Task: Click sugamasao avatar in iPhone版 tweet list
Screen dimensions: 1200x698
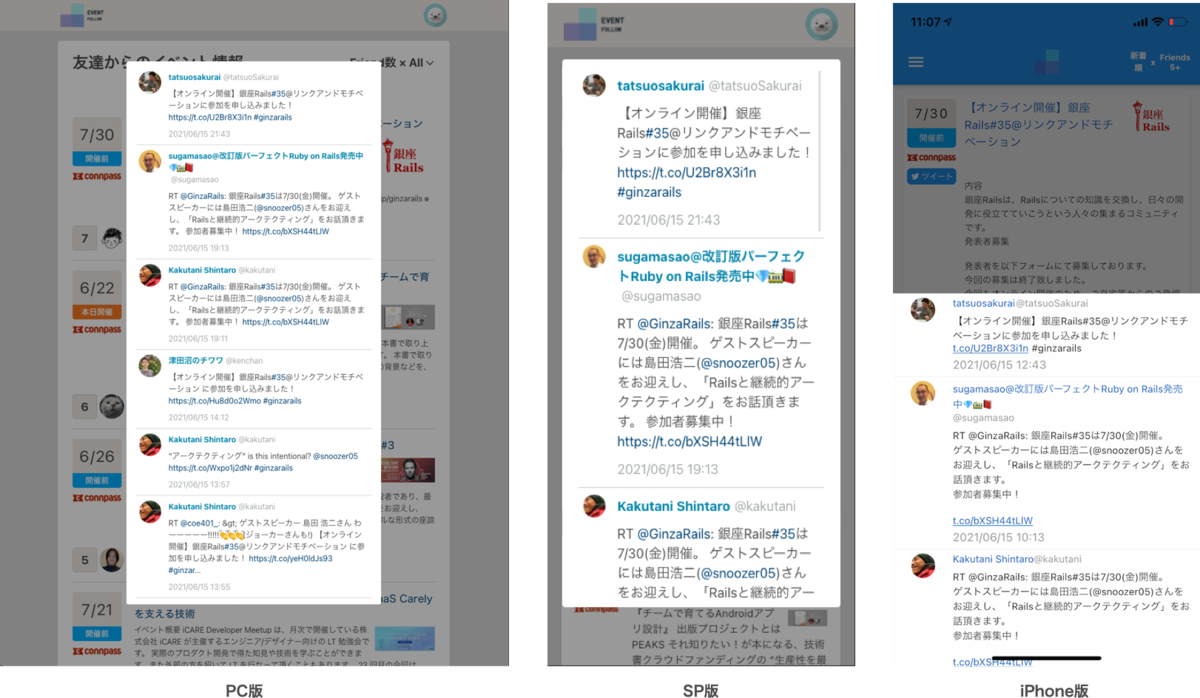Action: click(922, 394)
